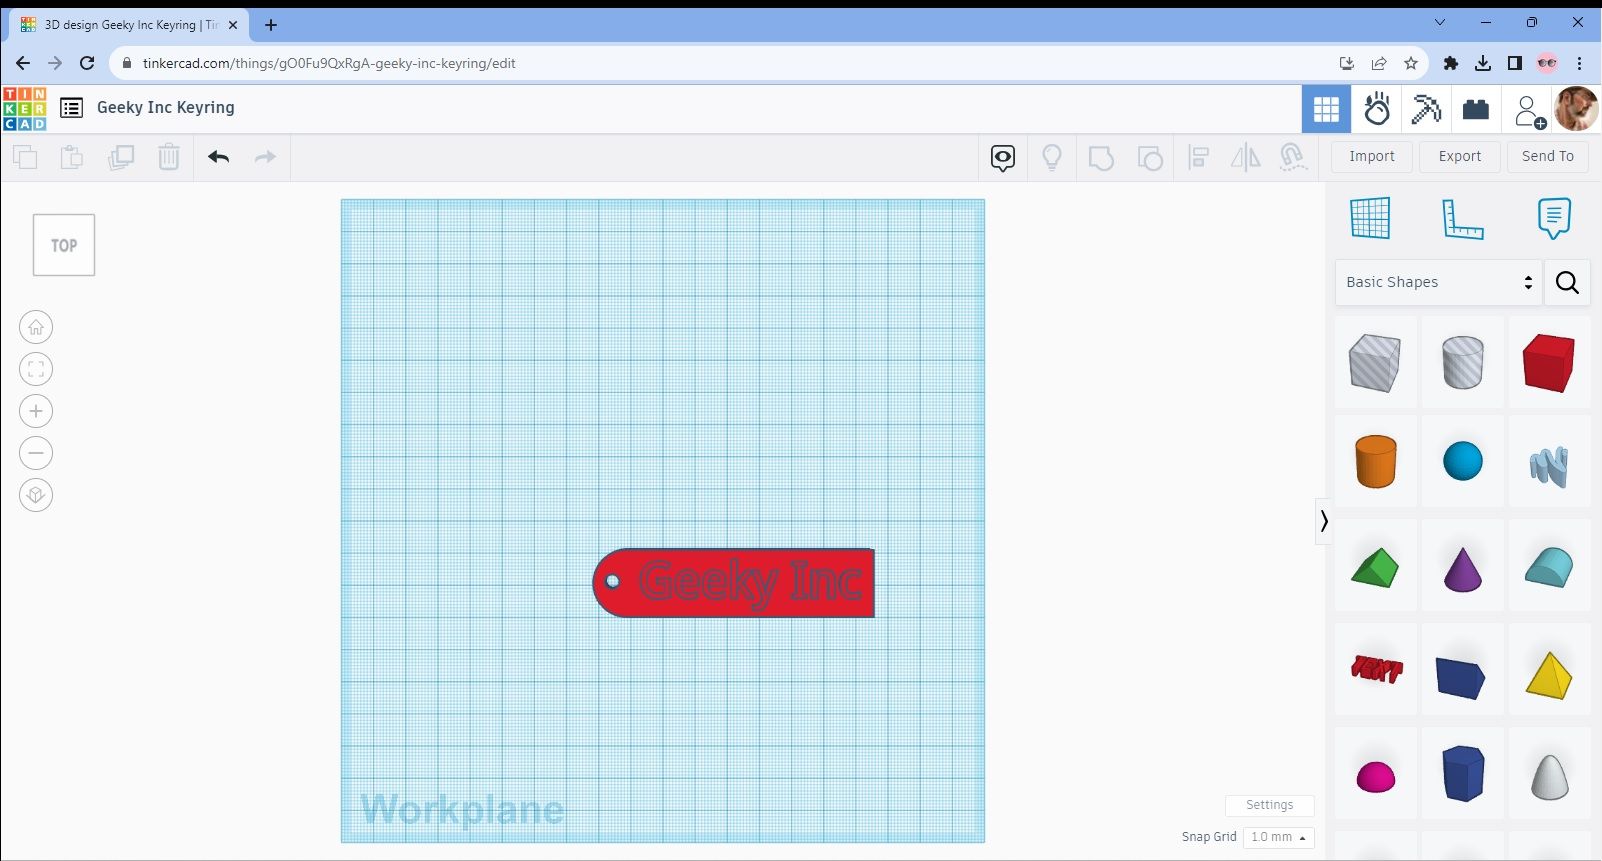
Task: Reset to Home view
Action: click(36, 327)
